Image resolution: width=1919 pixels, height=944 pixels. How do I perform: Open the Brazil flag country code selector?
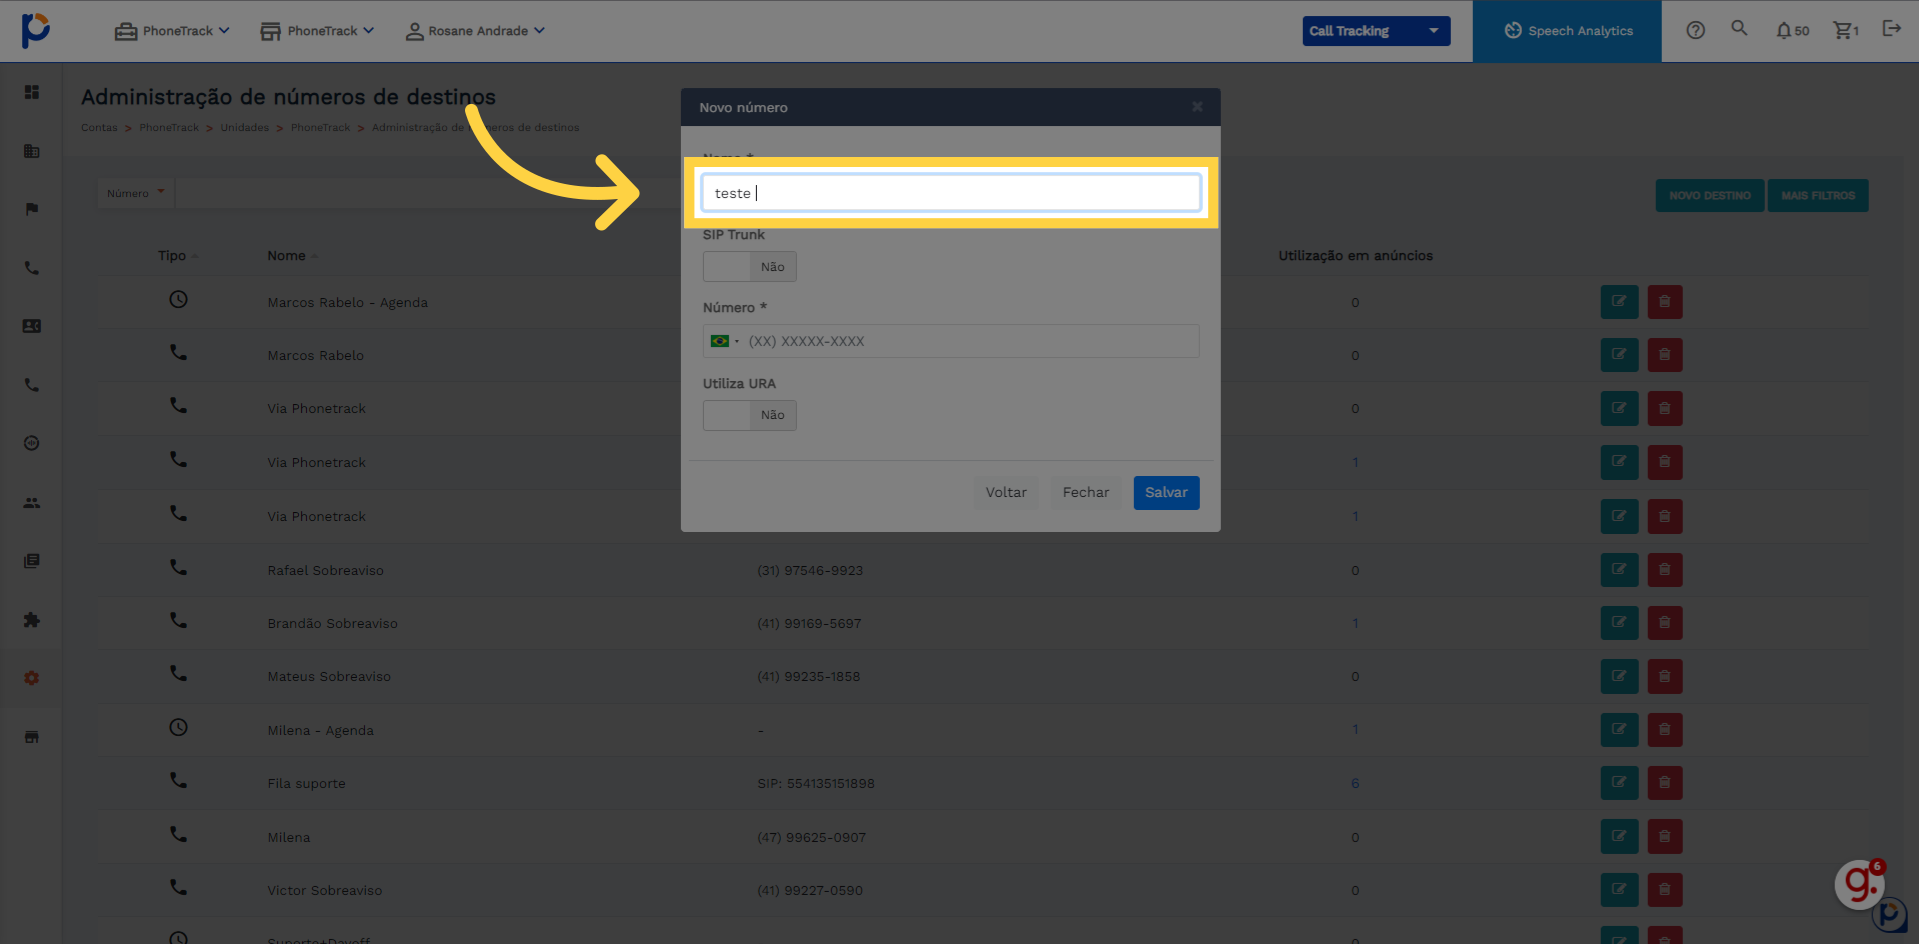tap(724, 341)
